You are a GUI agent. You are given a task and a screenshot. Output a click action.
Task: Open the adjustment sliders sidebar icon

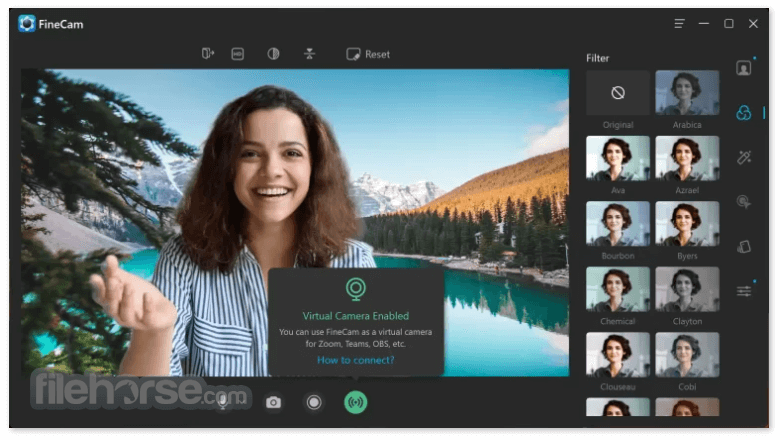744,291
